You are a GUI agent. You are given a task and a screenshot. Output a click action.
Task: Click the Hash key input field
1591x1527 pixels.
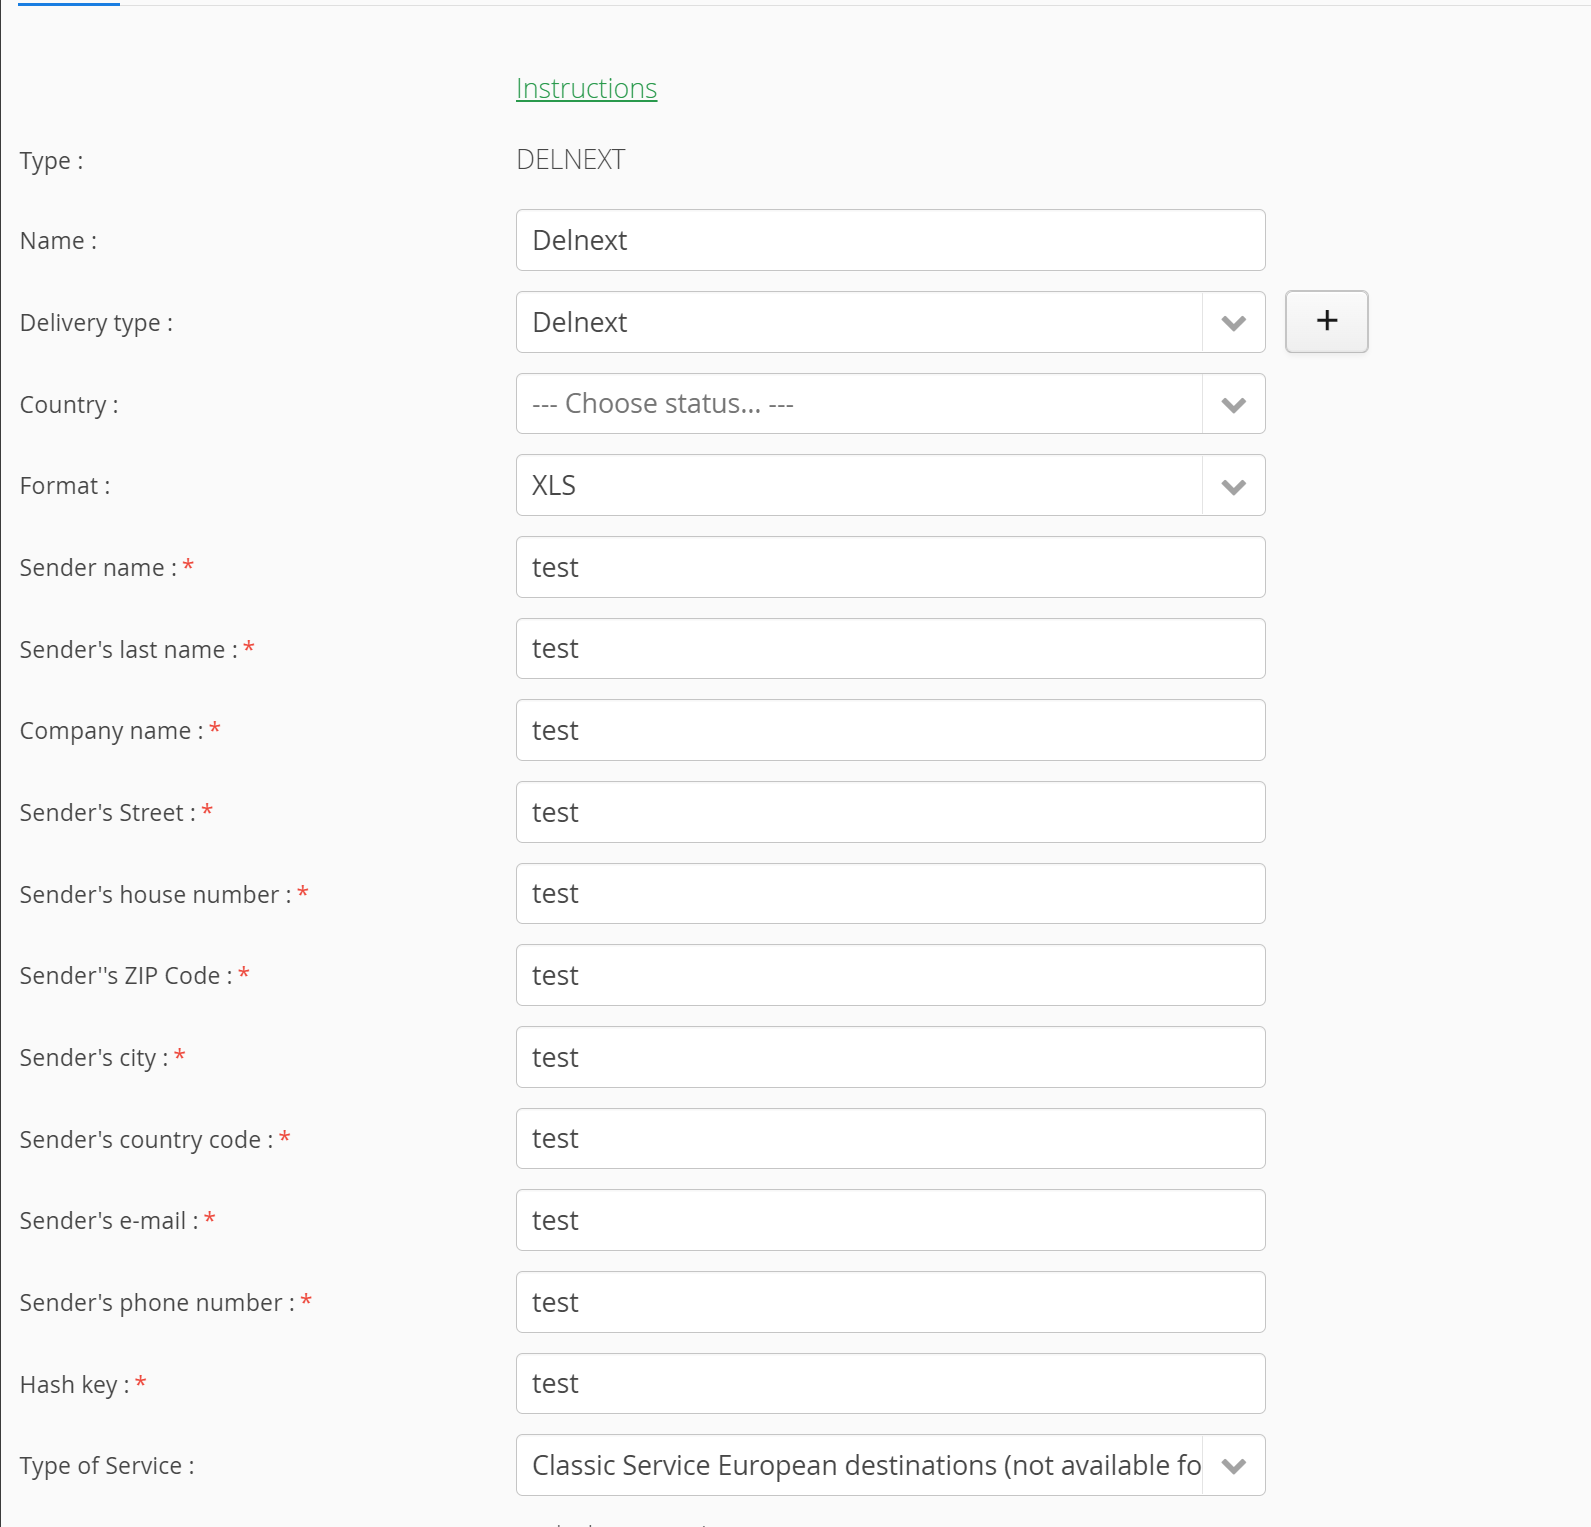pos(890,1383)
